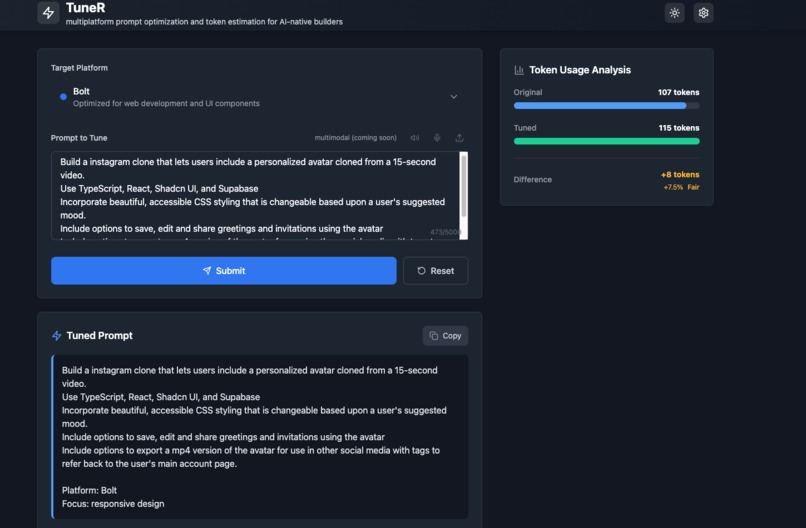Click the Original tokens blue progress bar

coord(607,105)
